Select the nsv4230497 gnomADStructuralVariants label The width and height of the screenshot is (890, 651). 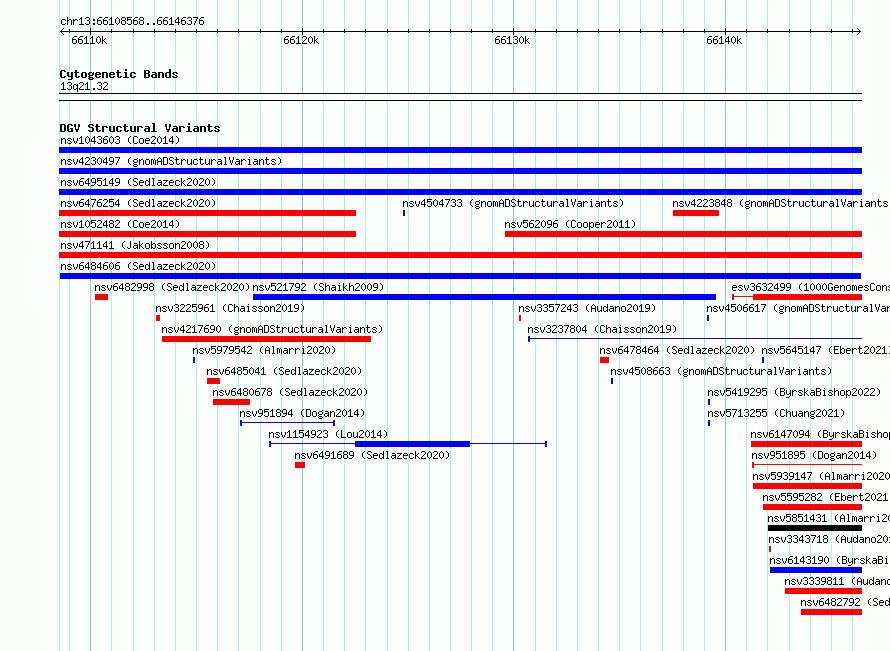click(171, 161)
